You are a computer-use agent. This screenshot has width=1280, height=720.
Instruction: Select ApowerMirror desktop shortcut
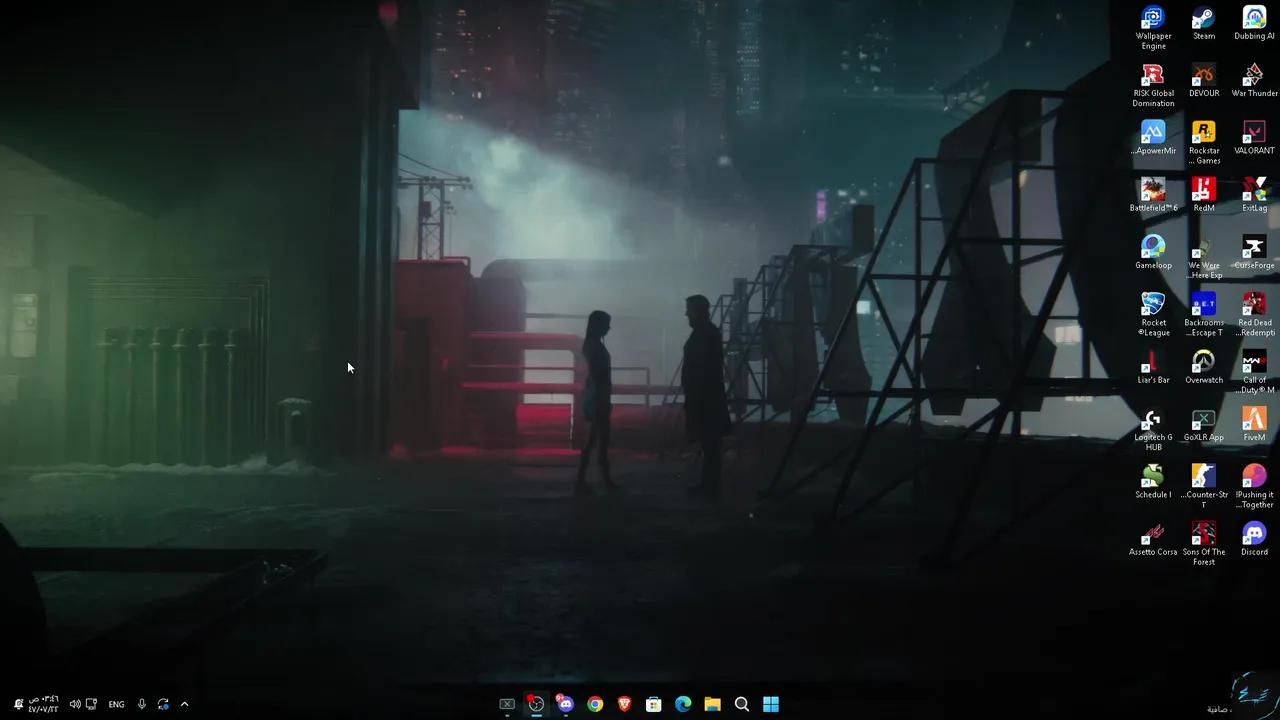[1153, 138]
